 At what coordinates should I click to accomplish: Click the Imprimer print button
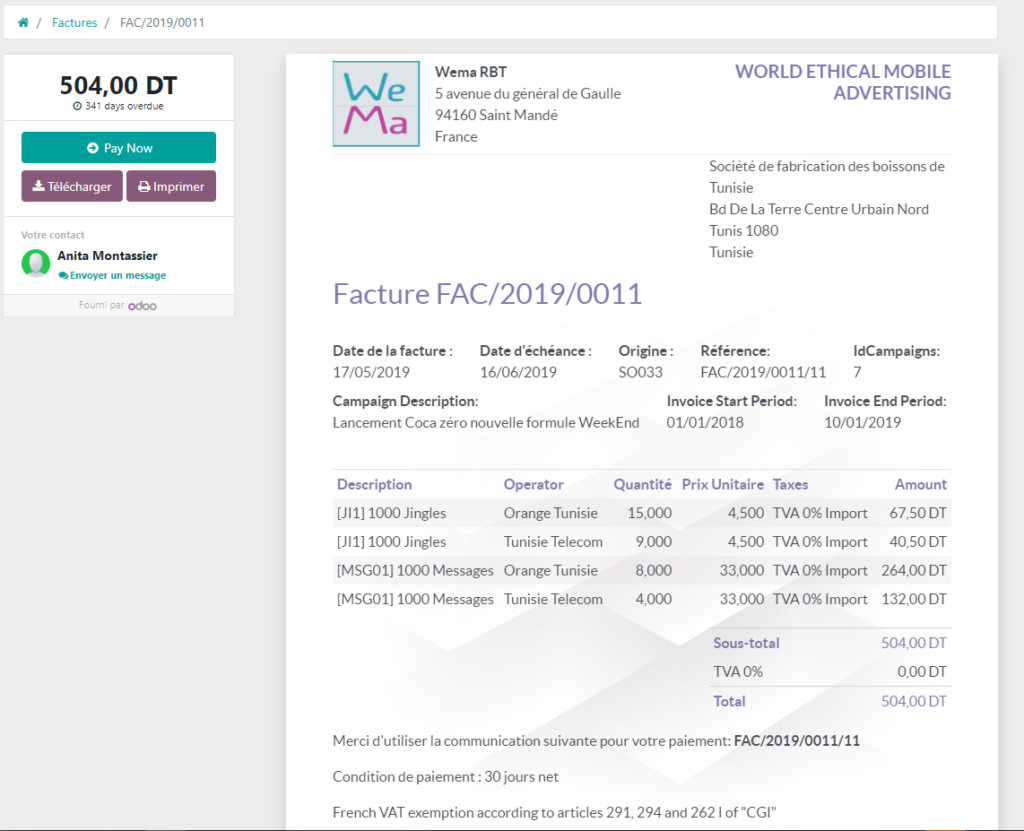[171, 187]
